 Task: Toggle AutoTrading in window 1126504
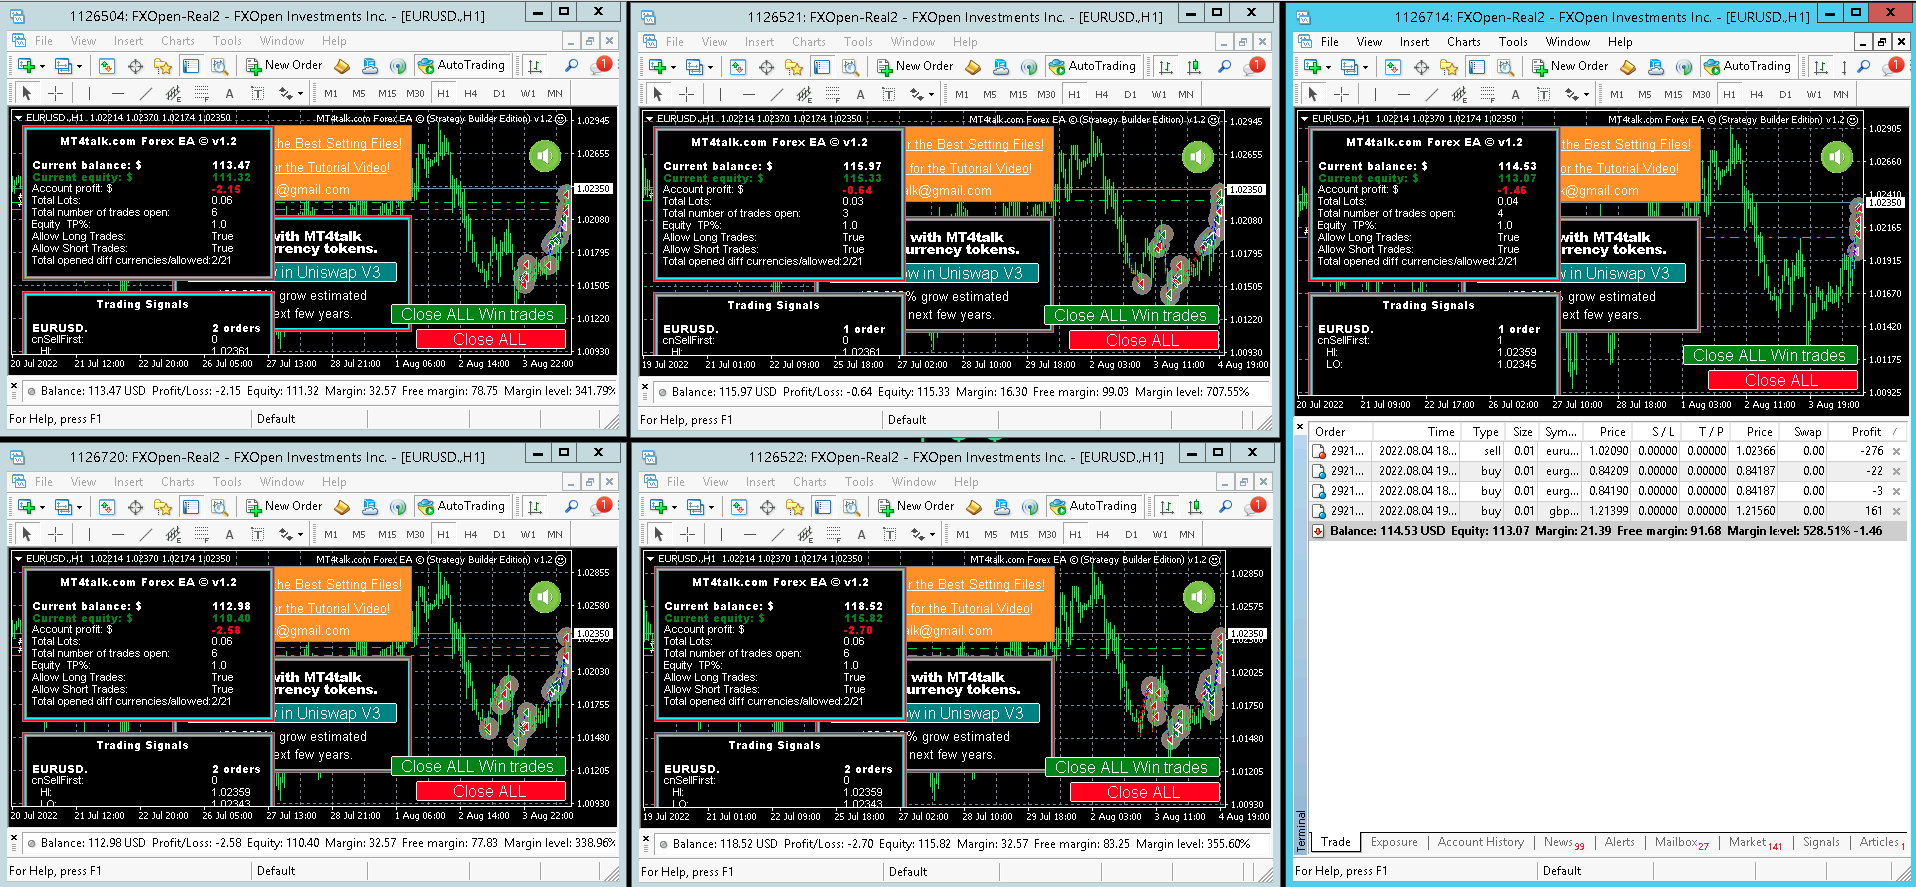pyautogui.click(x=463, y=65)
